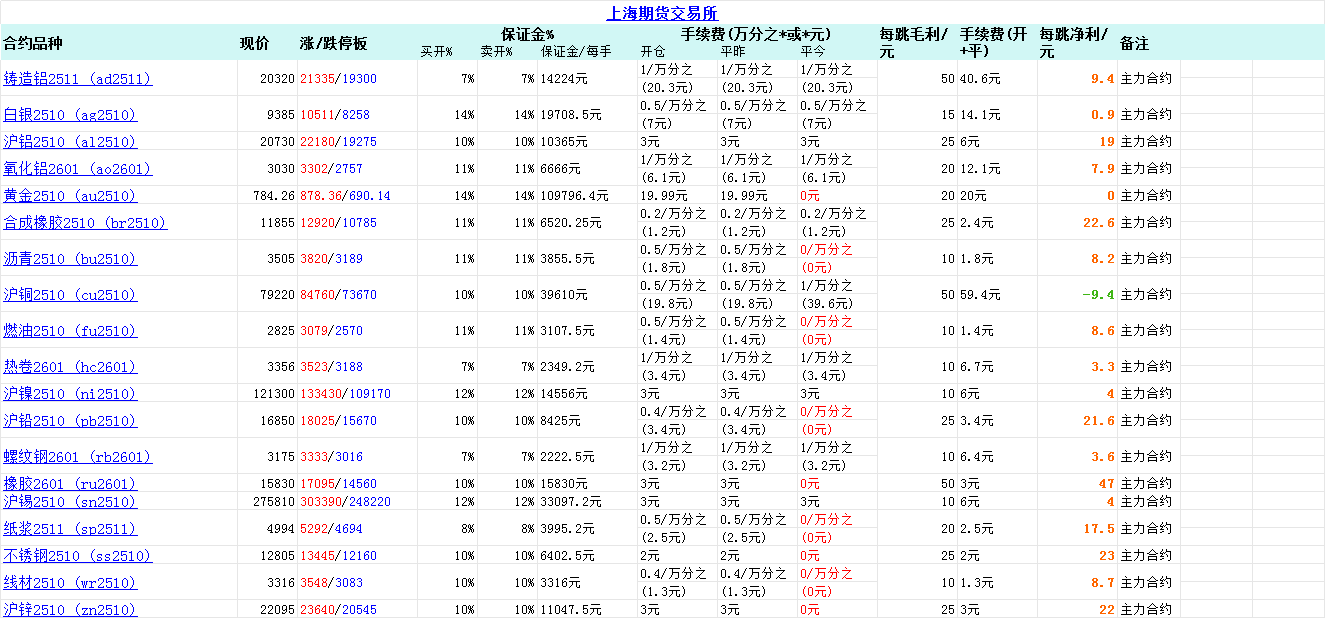Open 螺纹钢2601 (rb2601) contract link
This screenshot has height=618, width=1325.
(78, 457)
